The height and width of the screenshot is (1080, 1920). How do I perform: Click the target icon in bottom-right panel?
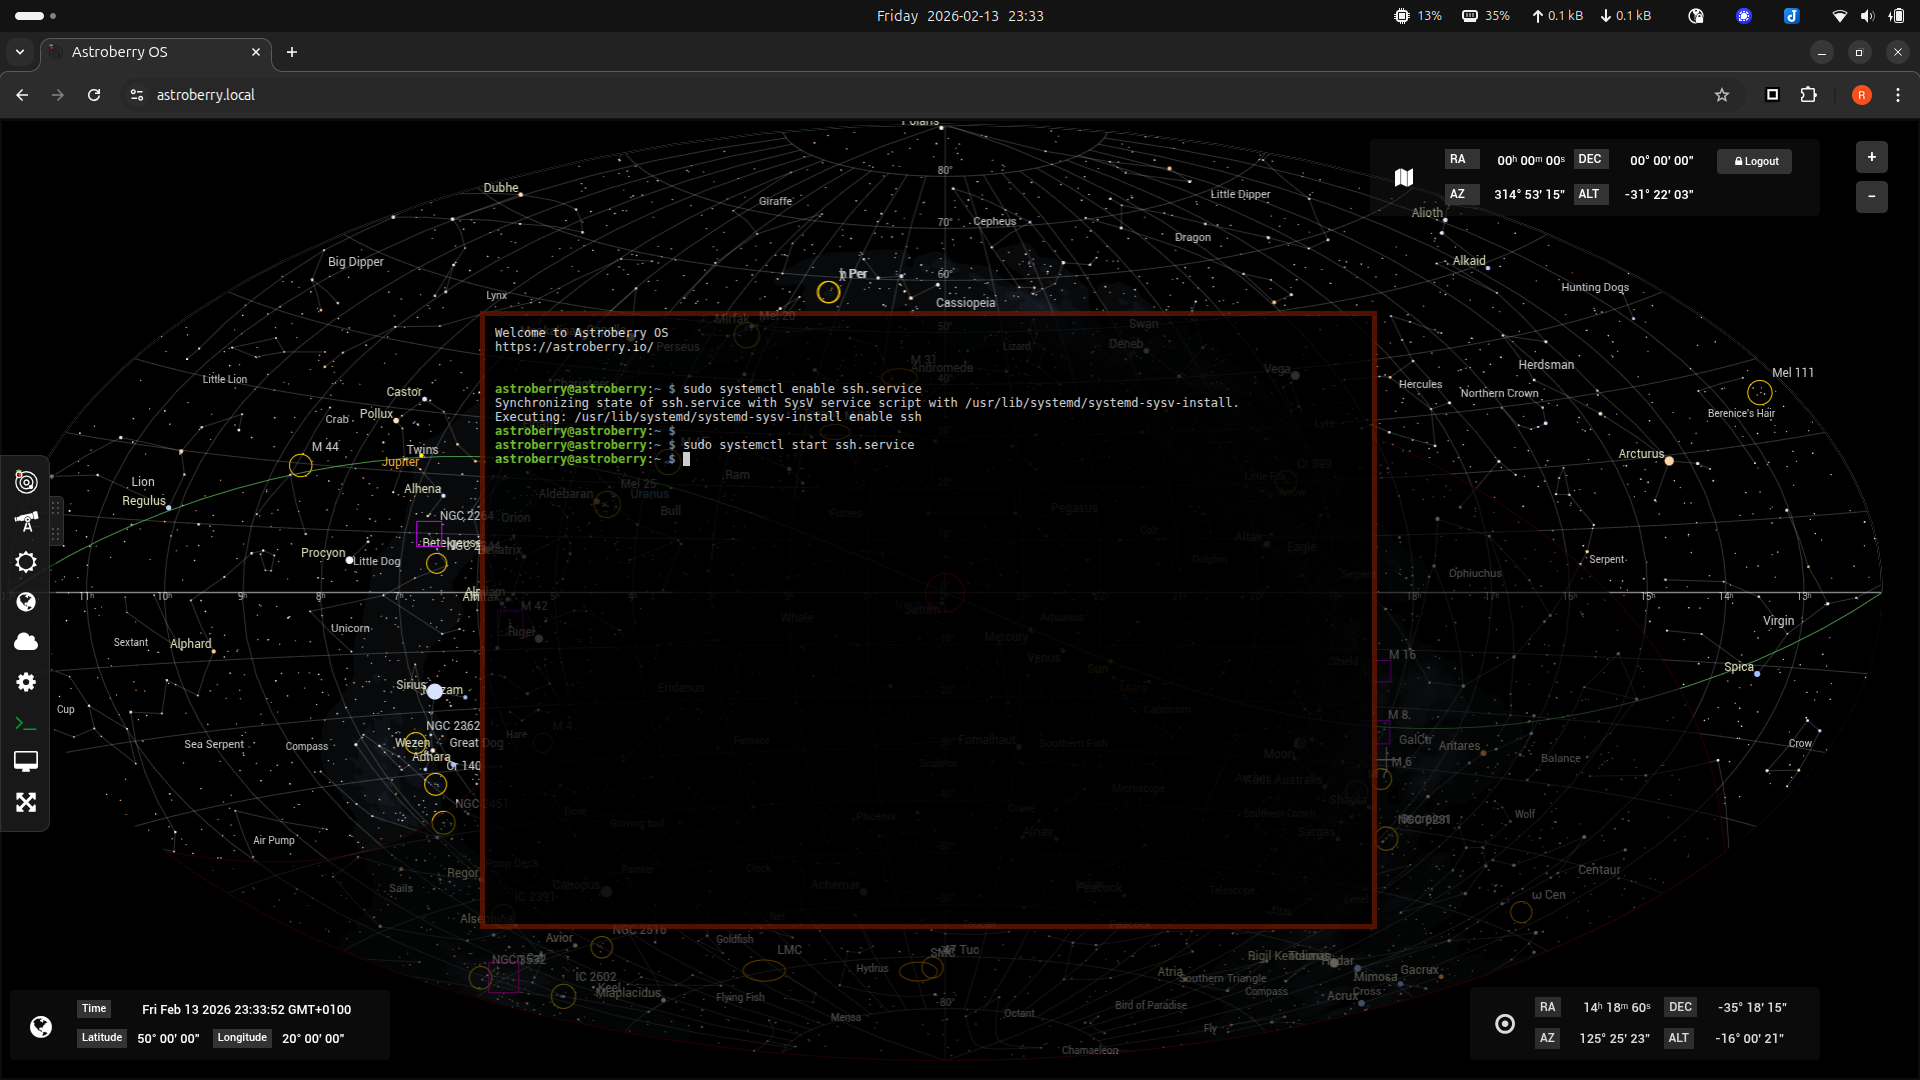[x=1504, y=1024]
